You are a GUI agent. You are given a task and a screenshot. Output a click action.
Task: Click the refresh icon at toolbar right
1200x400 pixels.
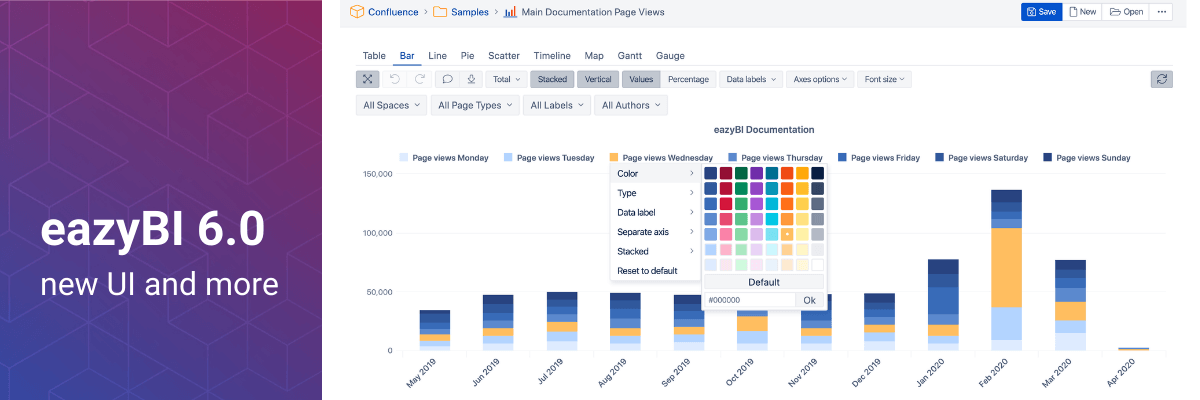[x=1161, y=79]
